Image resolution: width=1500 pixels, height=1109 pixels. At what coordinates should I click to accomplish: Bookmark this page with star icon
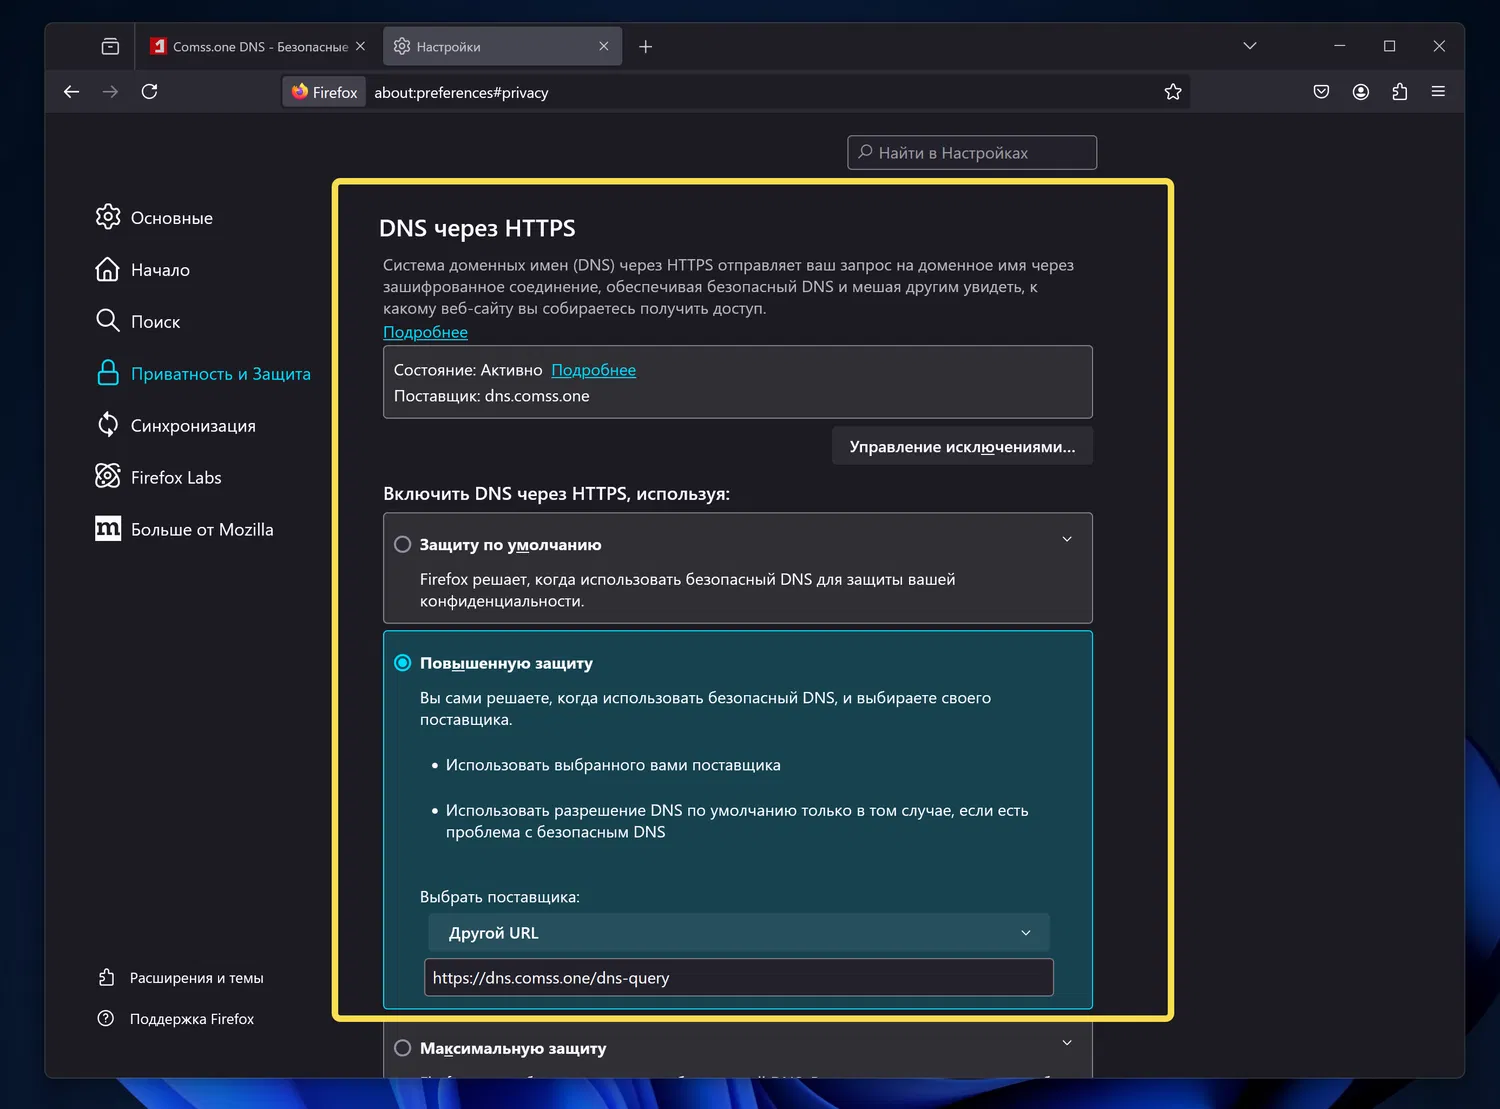point(1173,92)
